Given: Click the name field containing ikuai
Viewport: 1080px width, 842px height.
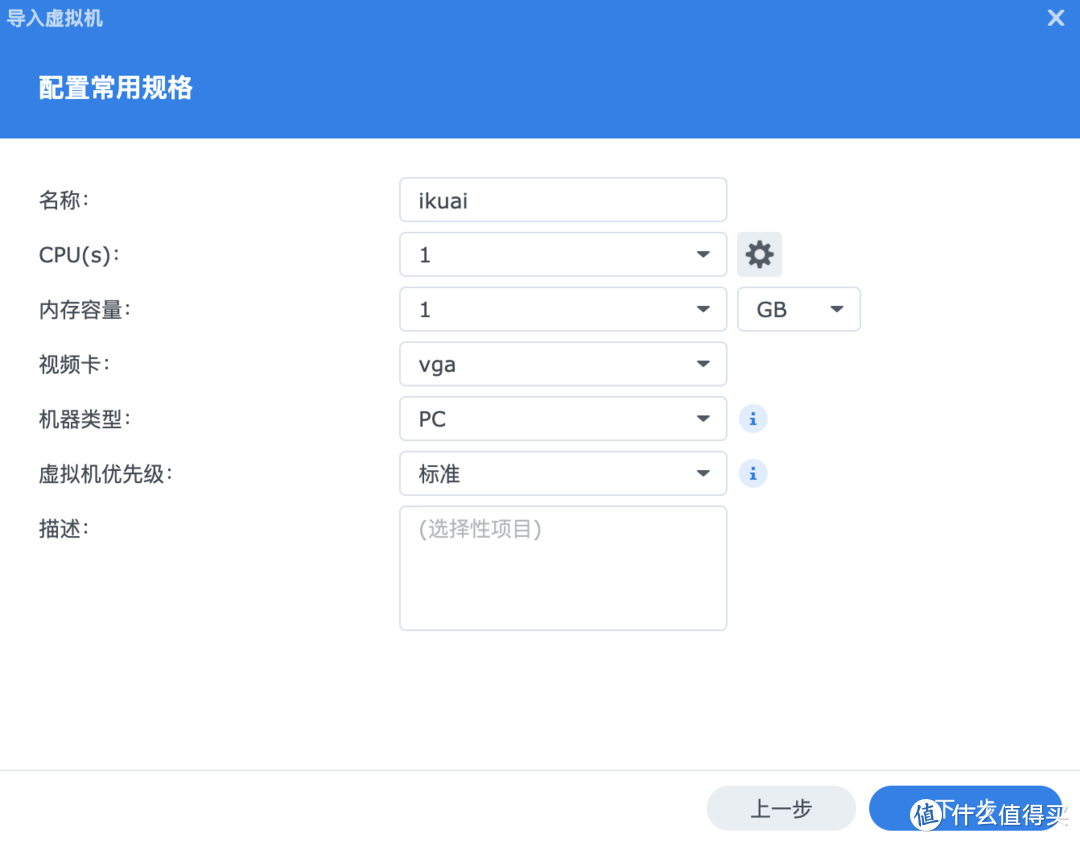Looking at the screenshot, I should pyautogui.click(x=562, y=200).
